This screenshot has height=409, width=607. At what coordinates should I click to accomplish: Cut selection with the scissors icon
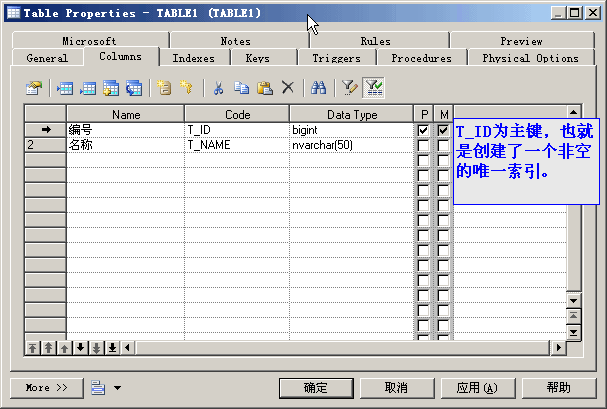[218, 88]
